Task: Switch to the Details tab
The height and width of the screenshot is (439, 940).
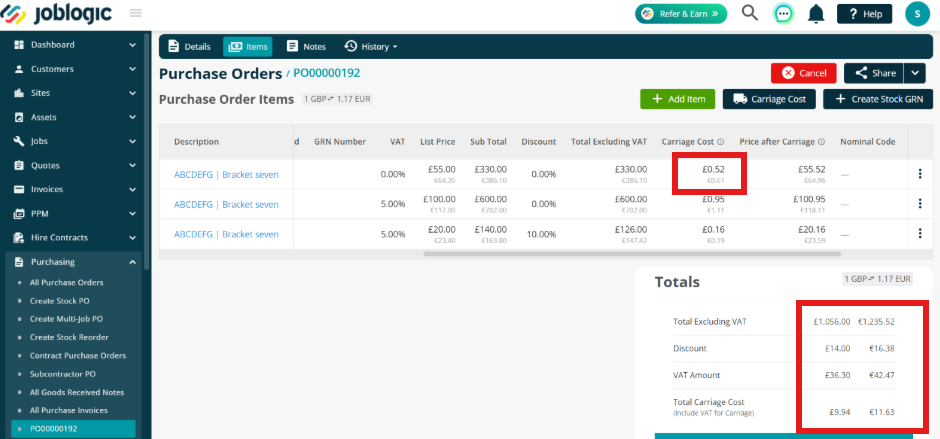Action: click(x=189, y=47)
